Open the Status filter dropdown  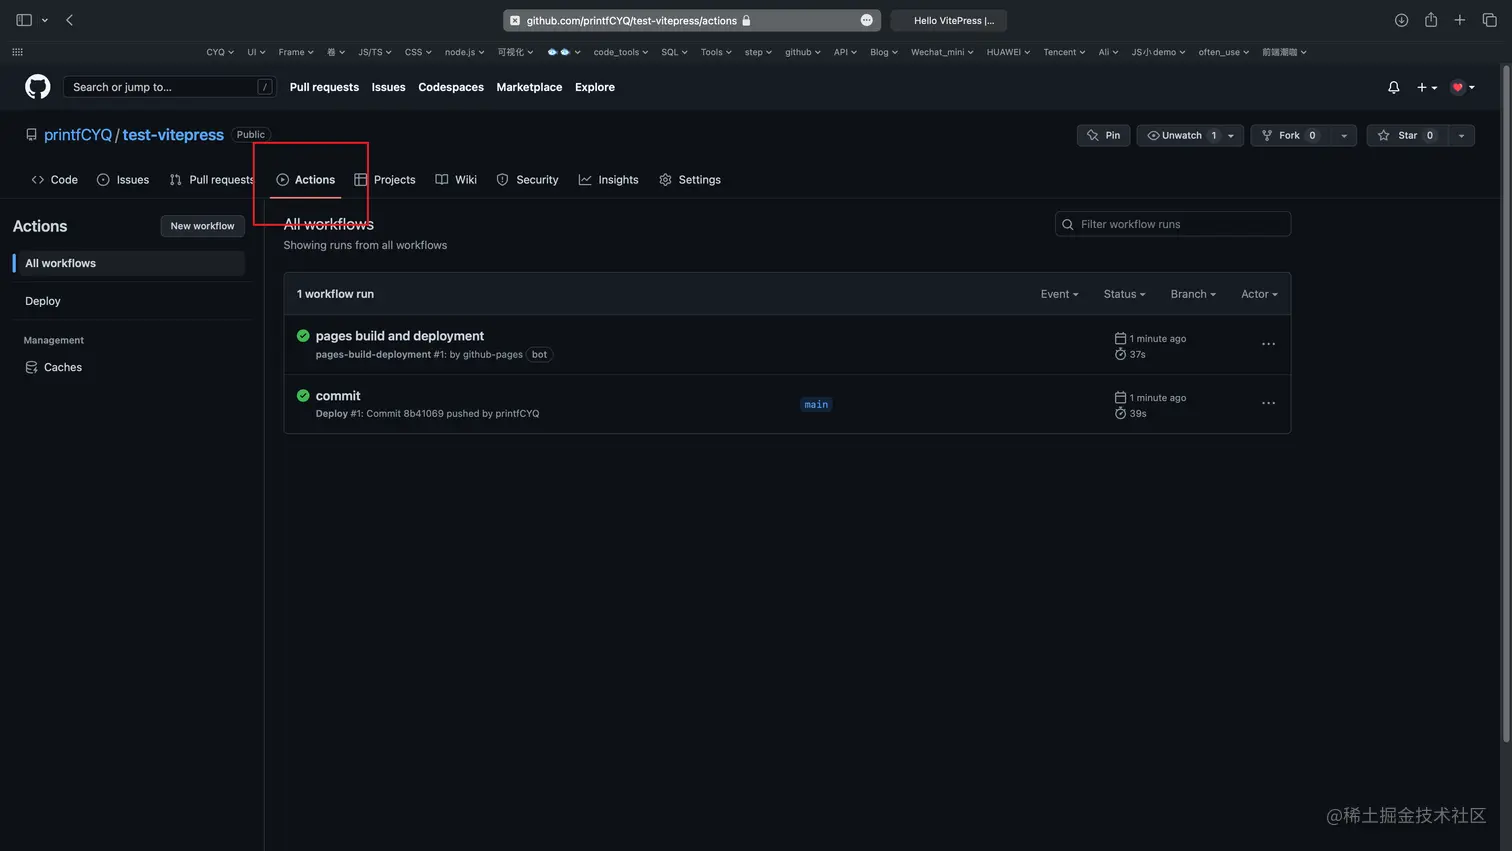1124,294
